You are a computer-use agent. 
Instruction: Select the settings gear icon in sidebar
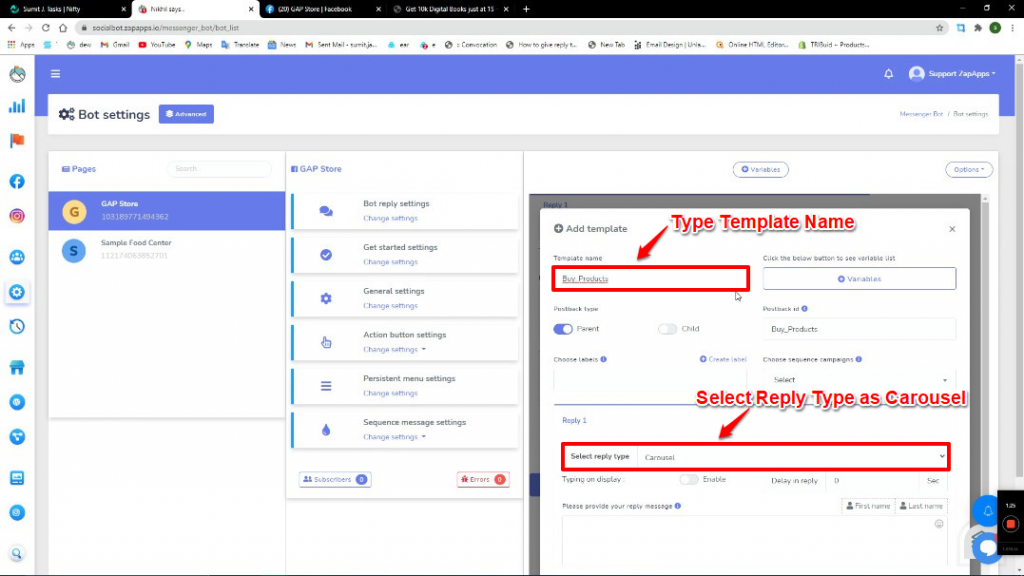pyautogui.click(x=17, y=292)
